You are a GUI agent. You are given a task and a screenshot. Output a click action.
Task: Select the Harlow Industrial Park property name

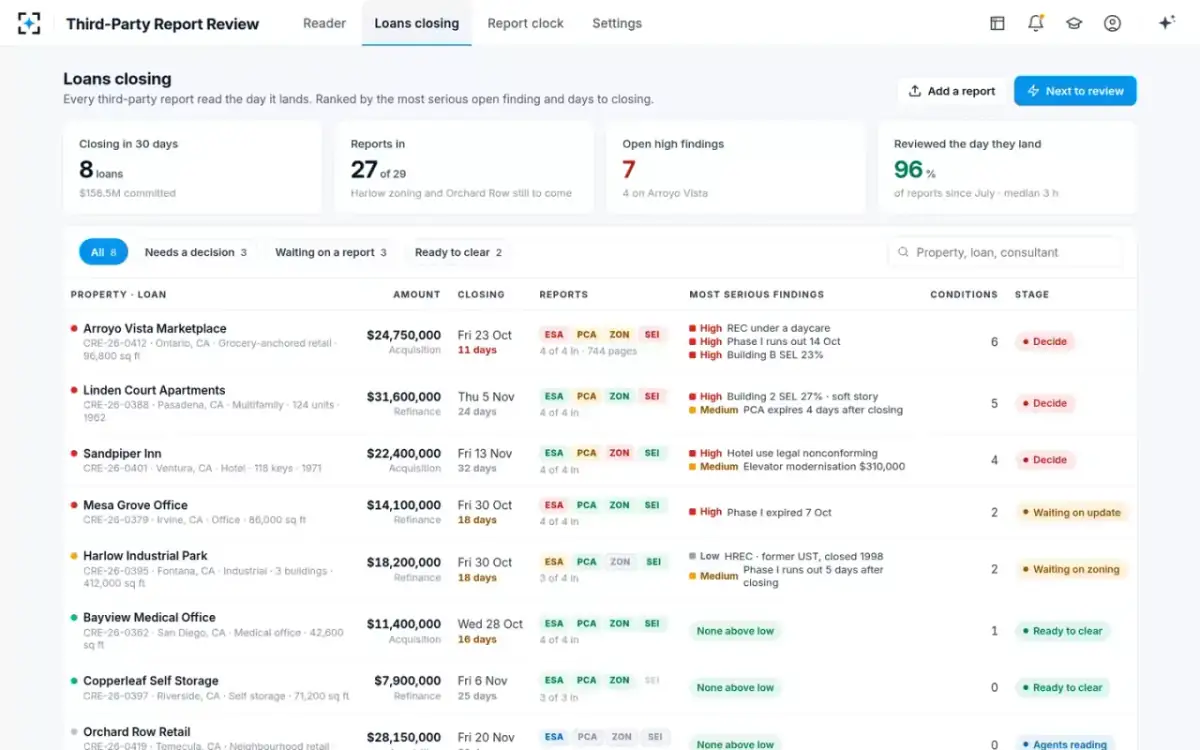coord(145,556)
